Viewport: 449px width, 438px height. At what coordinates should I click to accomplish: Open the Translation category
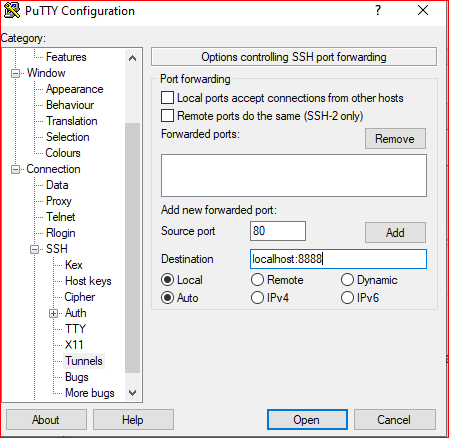click(72, 121)
